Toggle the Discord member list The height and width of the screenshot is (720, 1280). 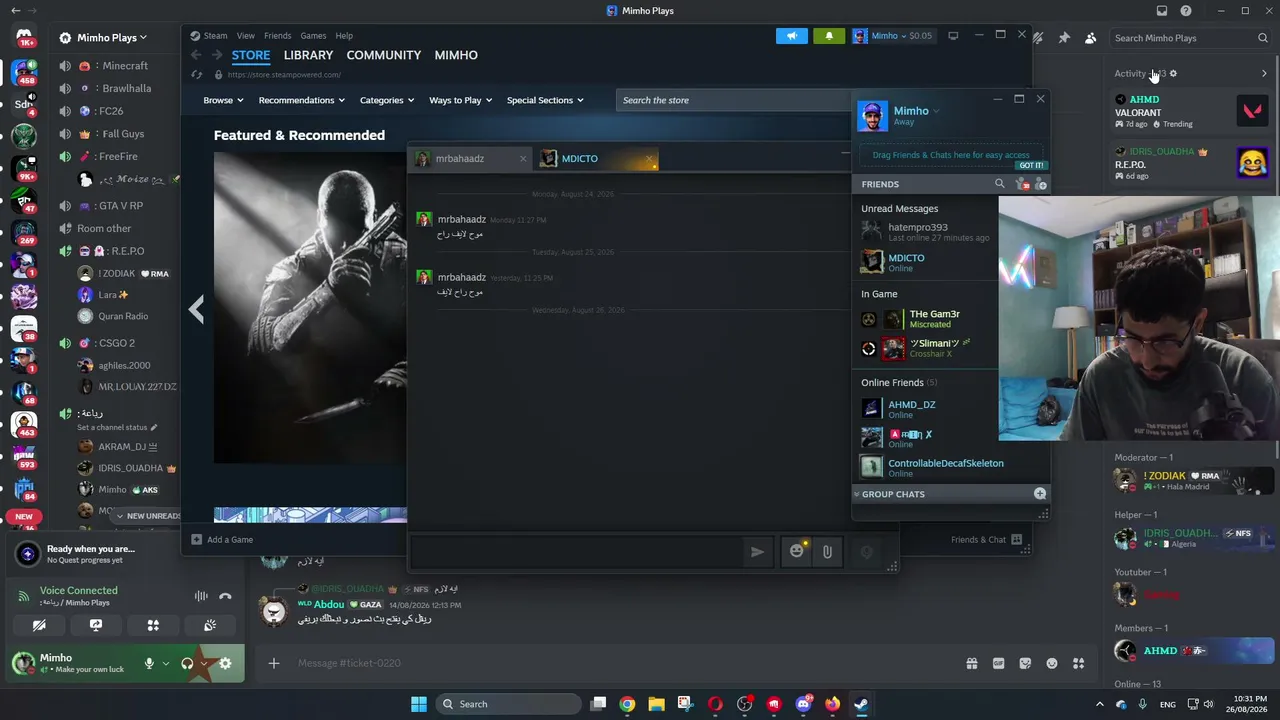click(1090, 38)
